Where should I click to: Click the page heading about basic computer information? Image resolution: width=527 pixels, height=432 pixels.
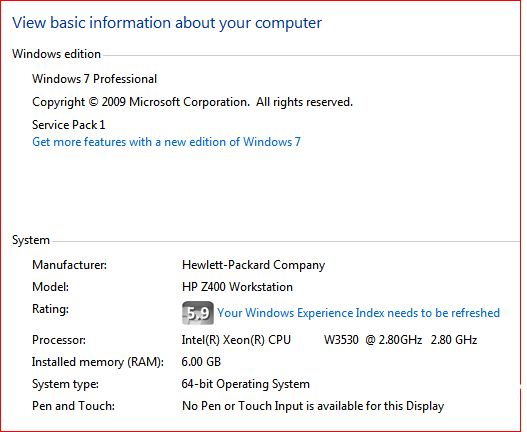coord(167,23)
